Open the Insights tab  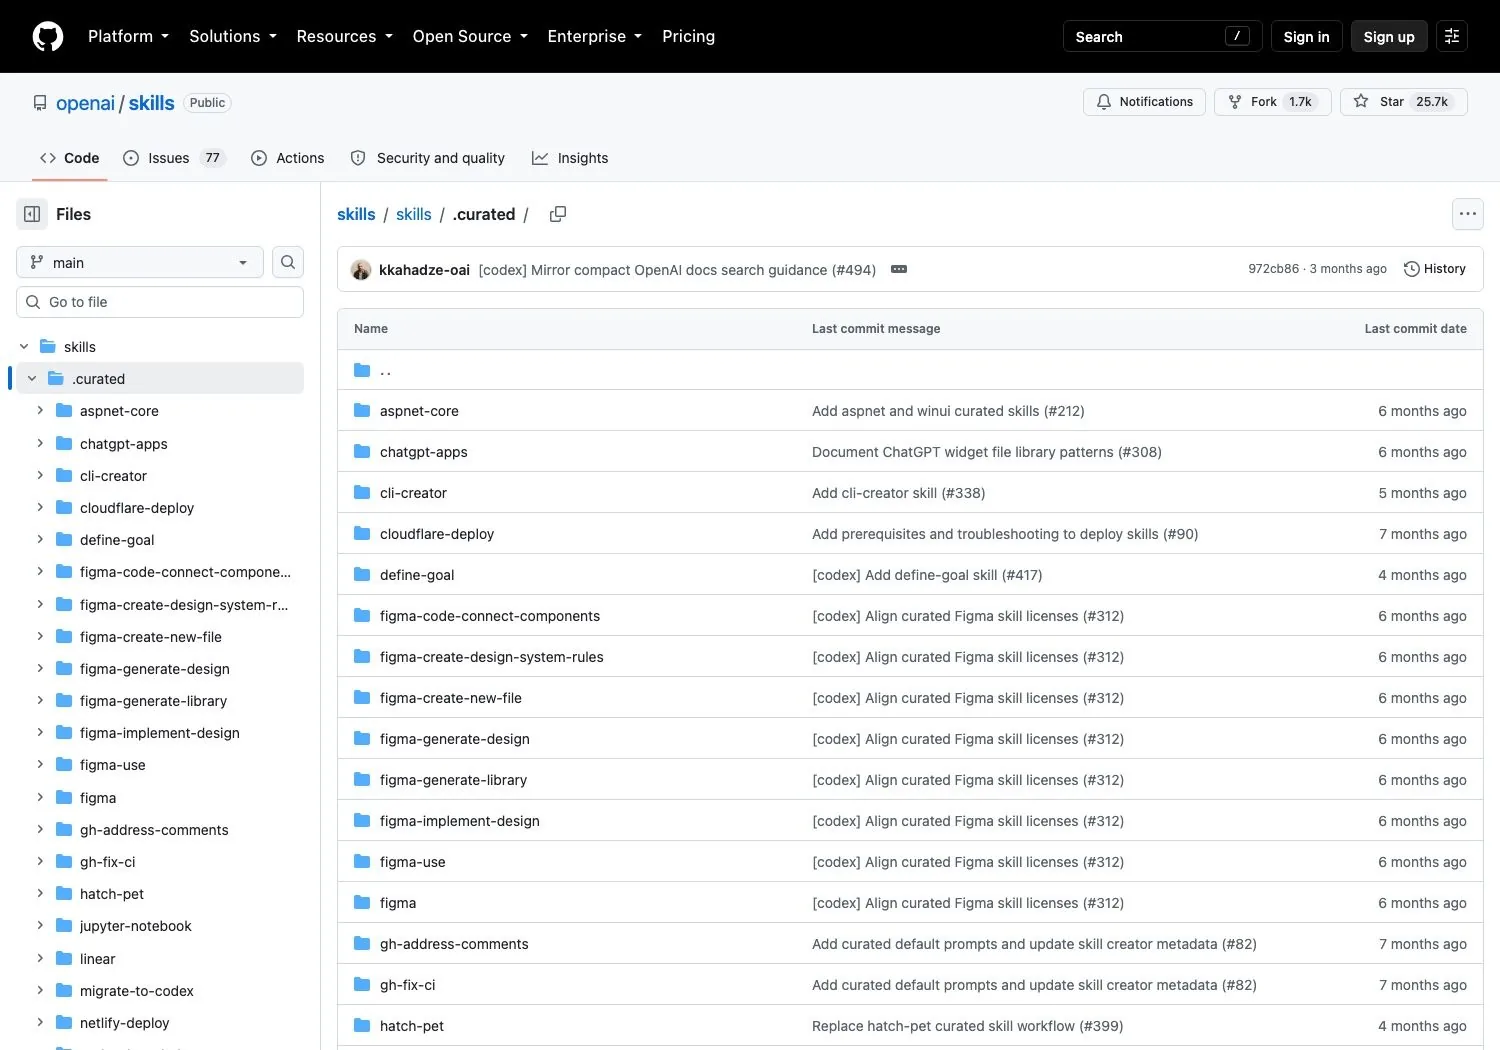tap(570, 158)
